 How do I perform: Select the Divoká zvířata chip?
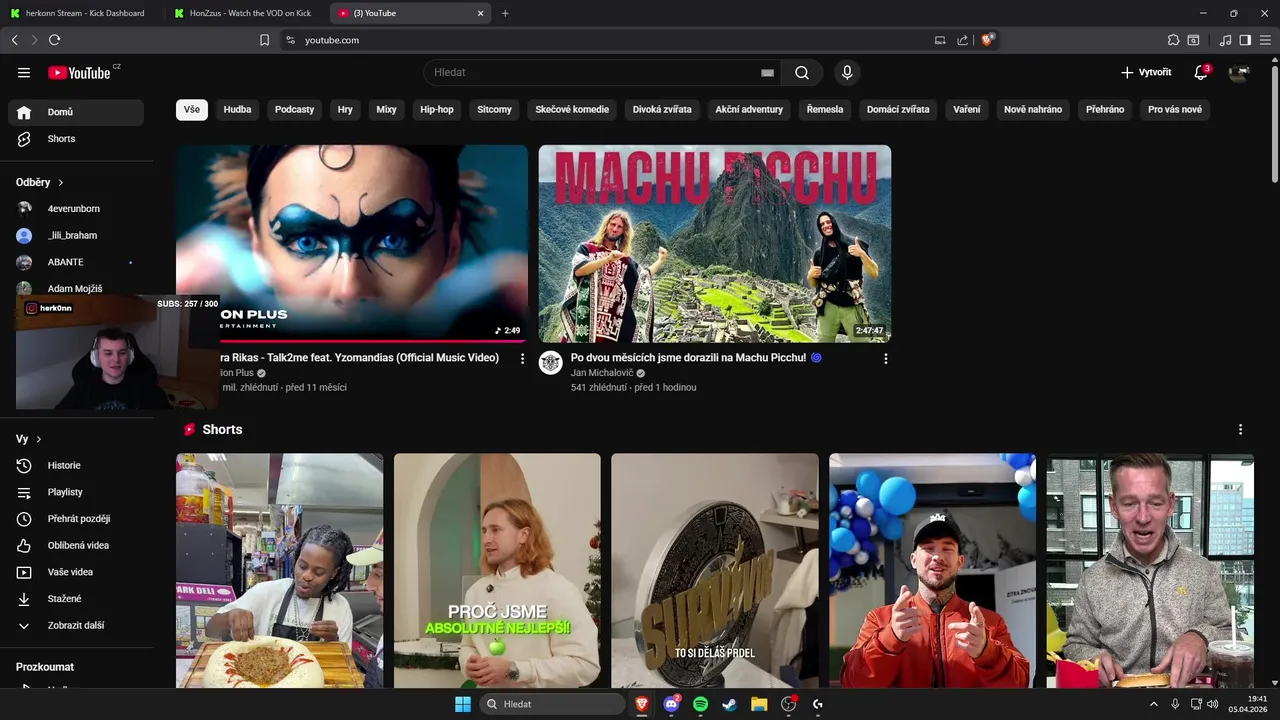(662, 109)
